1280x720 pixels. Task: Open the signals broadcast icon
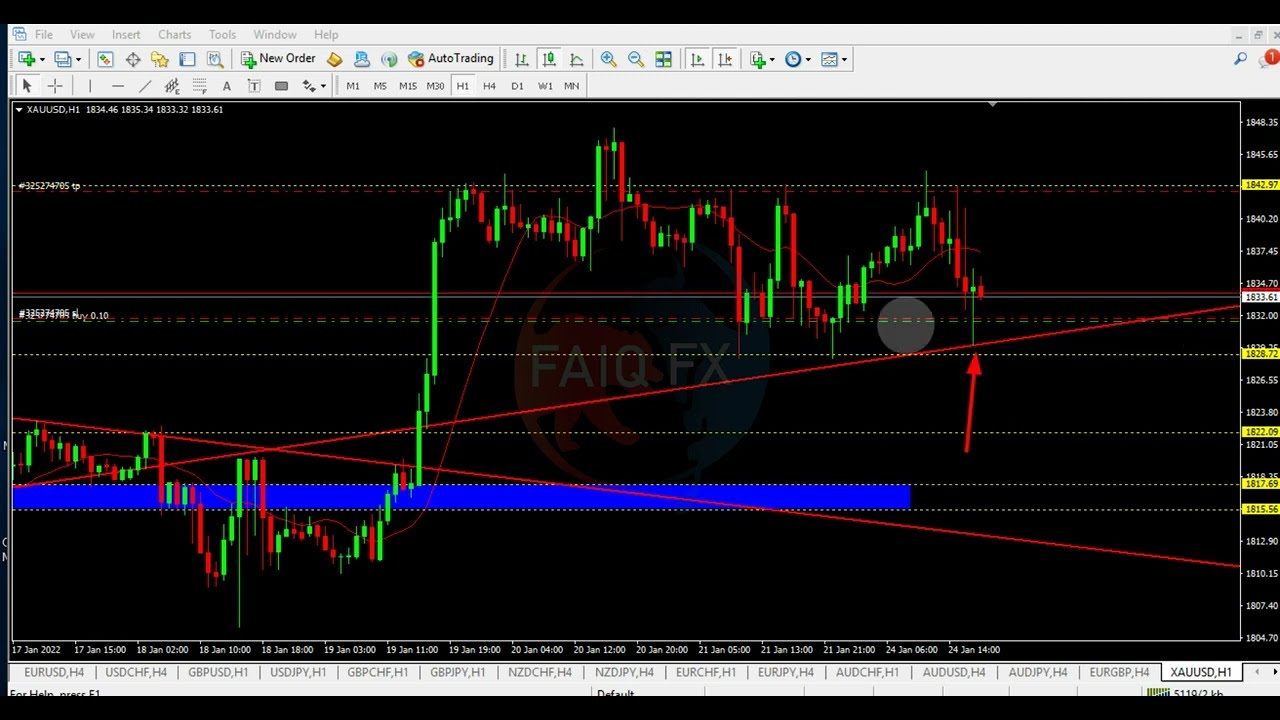[389, 59]
